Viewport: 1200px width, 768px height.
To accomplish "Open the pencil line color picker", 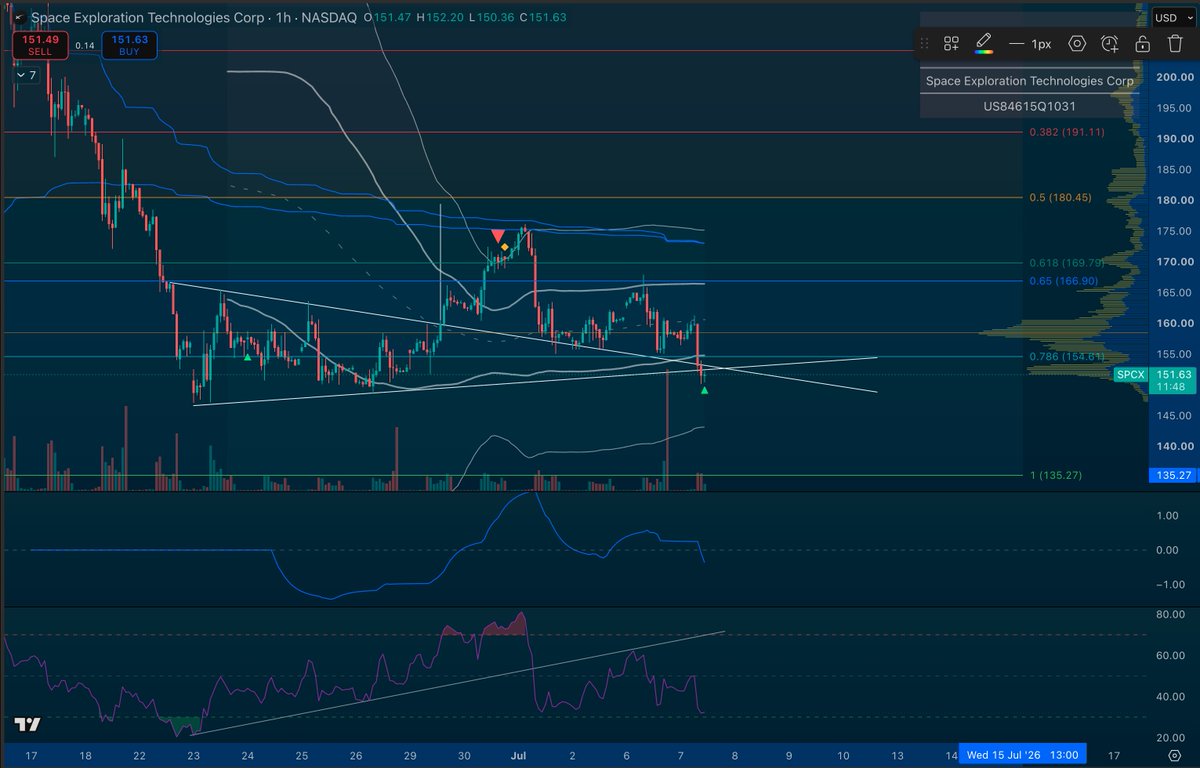I will [x=984, y=44].
